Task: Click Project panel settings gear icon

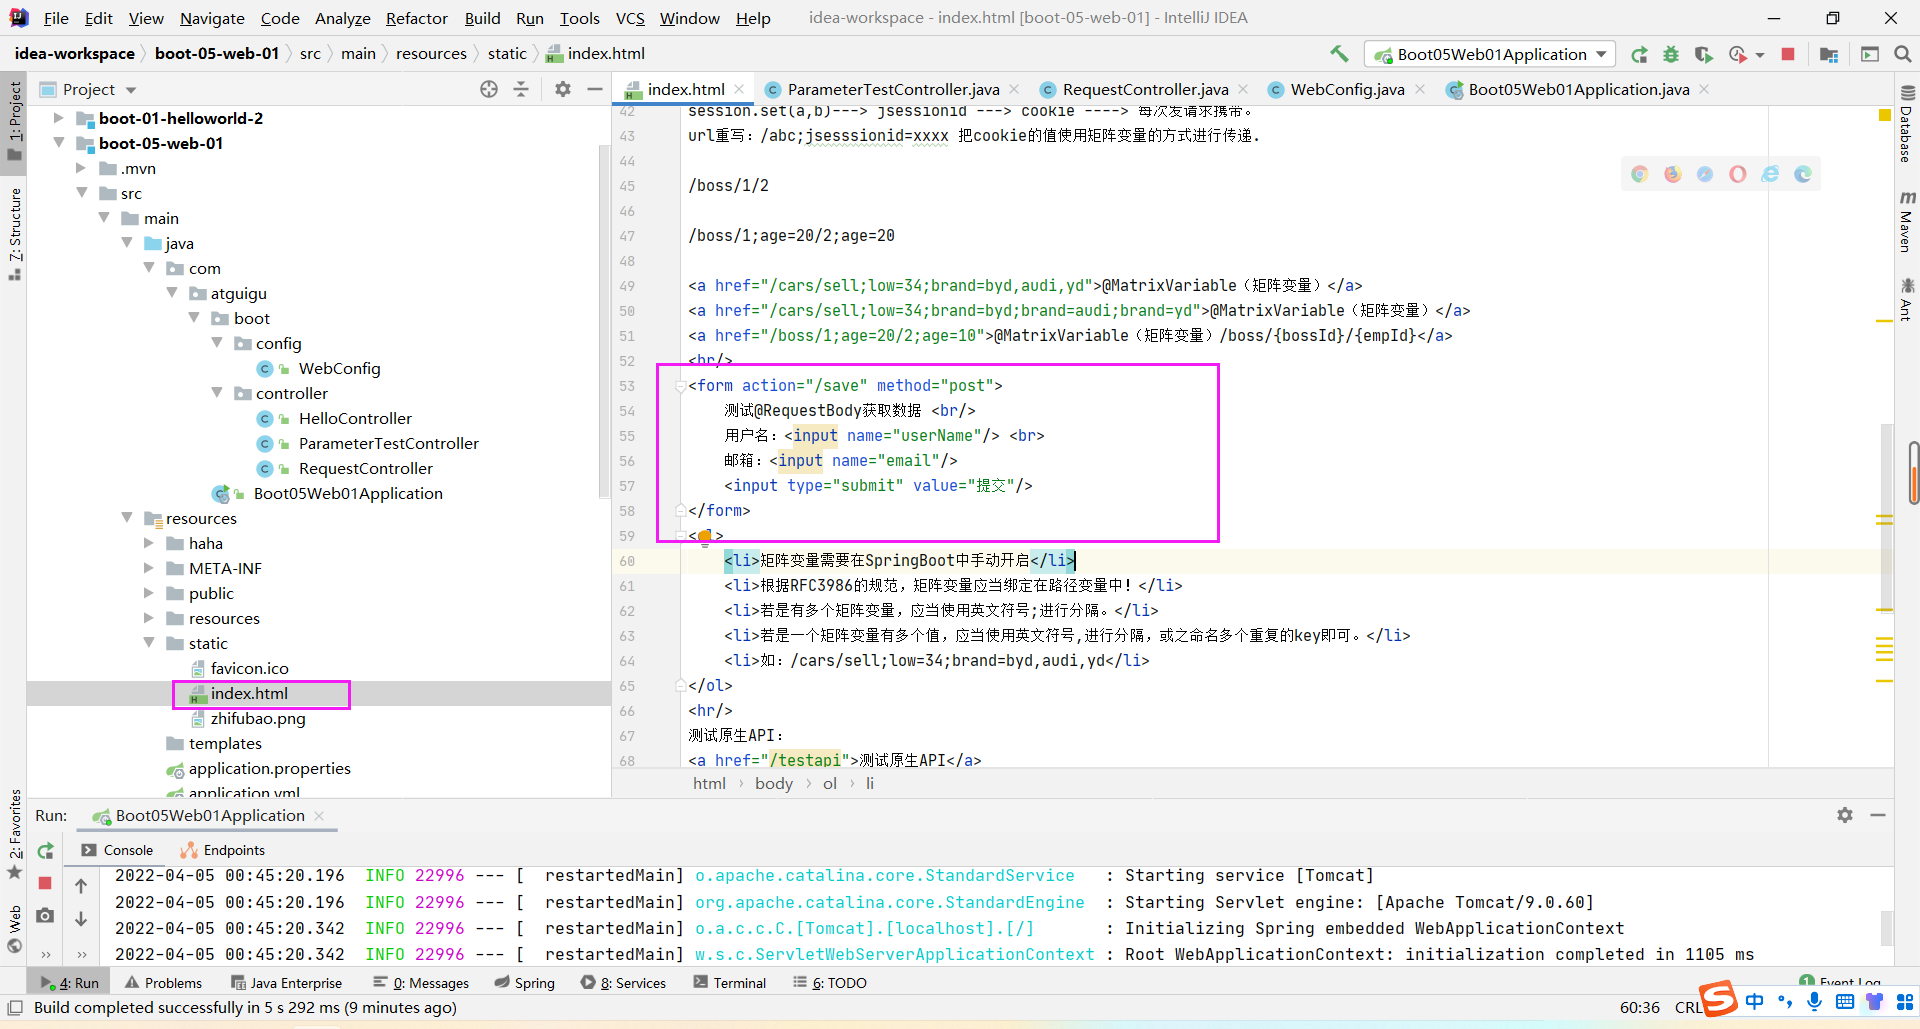Action: [x=563, y=89]
